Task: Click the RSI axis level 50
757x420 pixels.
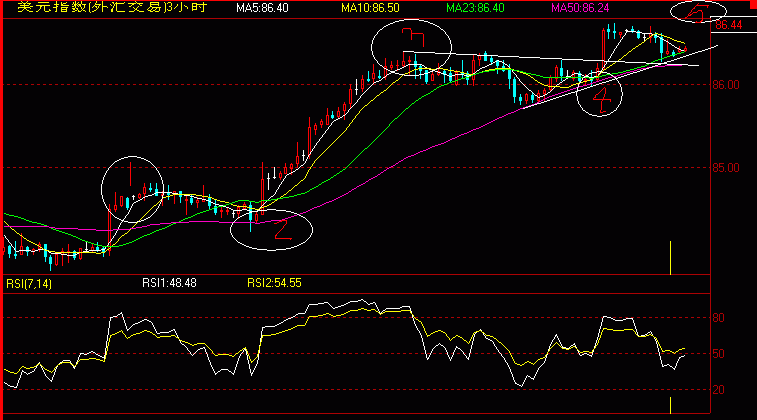Action: (x=718, y=354)
